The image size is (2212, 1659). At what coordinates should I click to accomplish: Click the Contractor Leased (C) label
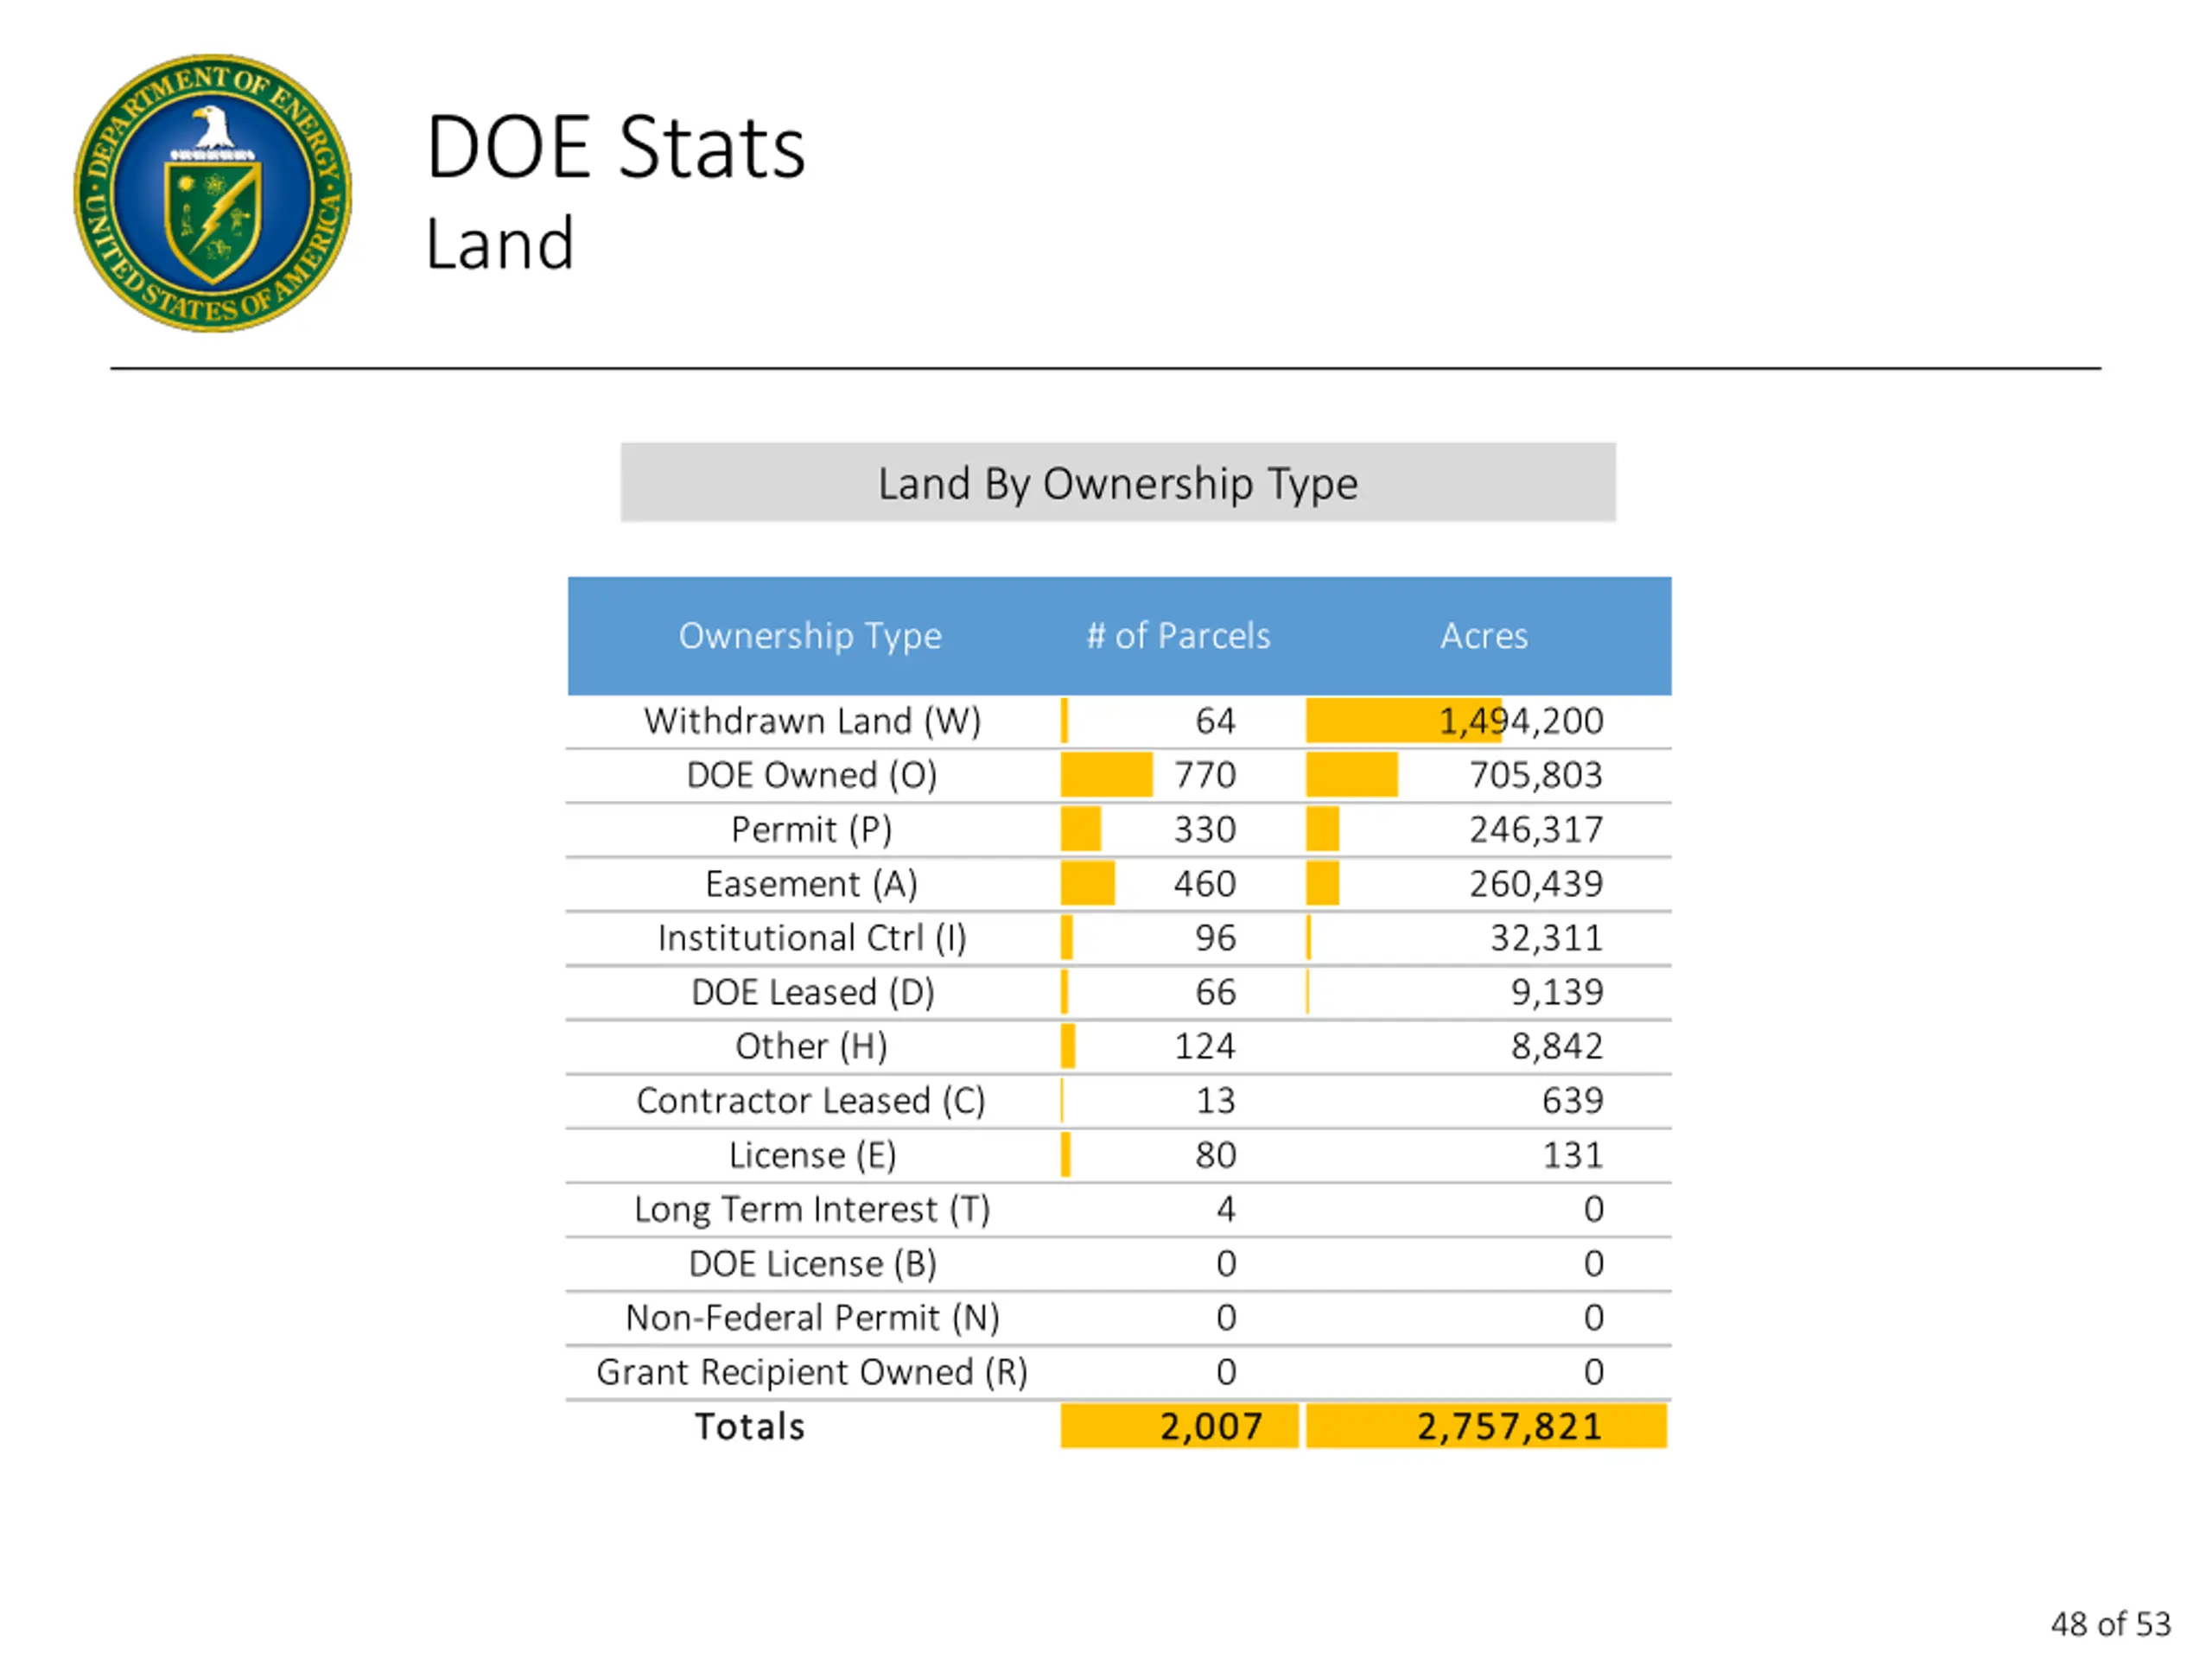pos(811,1101)
